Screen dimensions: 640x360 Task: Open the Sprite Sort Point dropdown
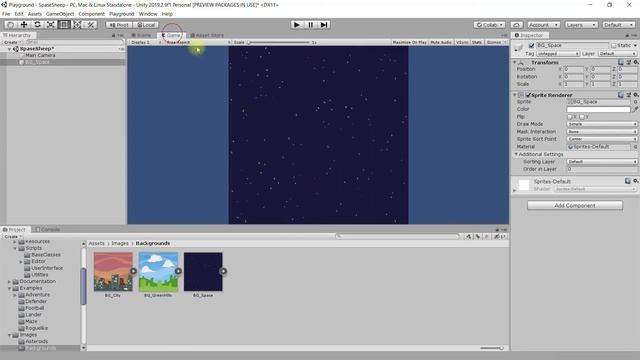pos(602,139)
